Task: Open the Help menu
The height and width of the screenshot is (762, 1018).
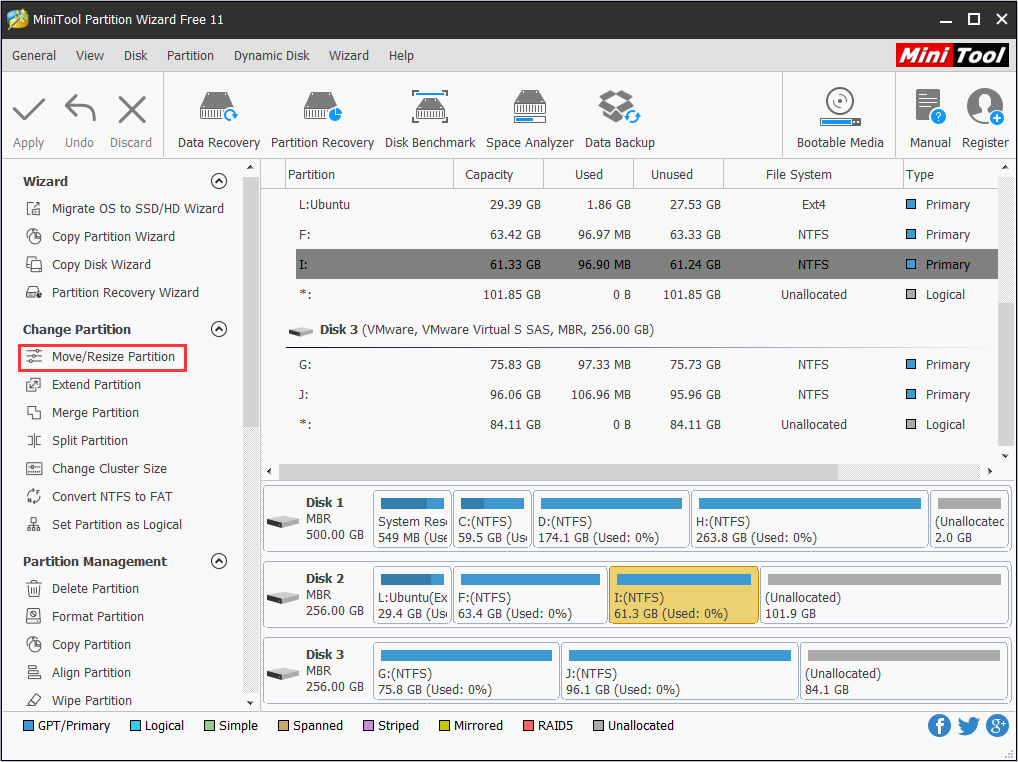Action: [x=401, y=56]
